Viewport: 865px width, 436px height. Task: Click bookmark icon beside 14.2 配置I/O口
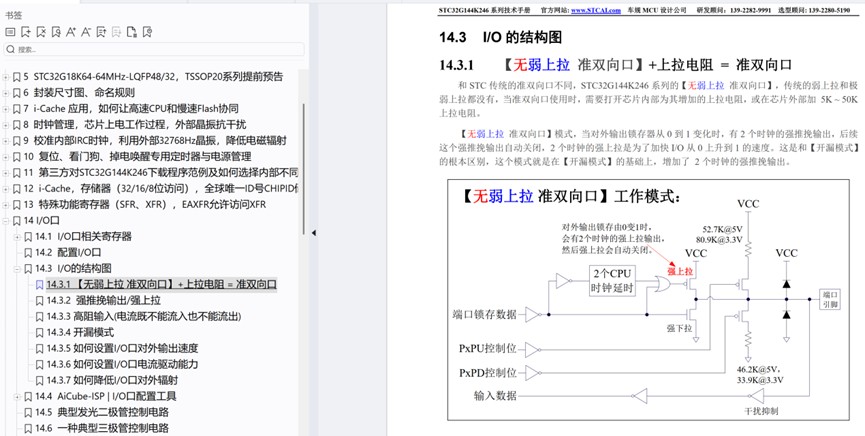[x=28, y=253]
